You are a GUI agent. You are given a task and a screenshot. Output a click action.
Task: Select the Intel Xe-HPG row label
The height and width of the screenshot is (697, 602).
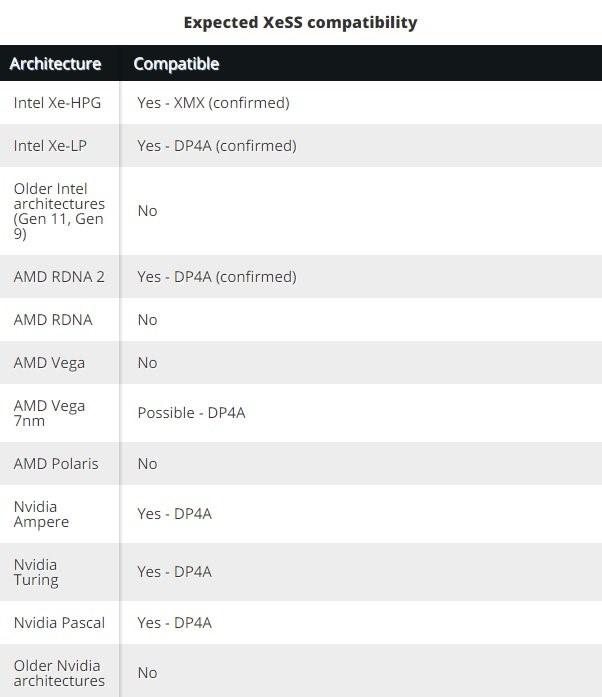57,103
